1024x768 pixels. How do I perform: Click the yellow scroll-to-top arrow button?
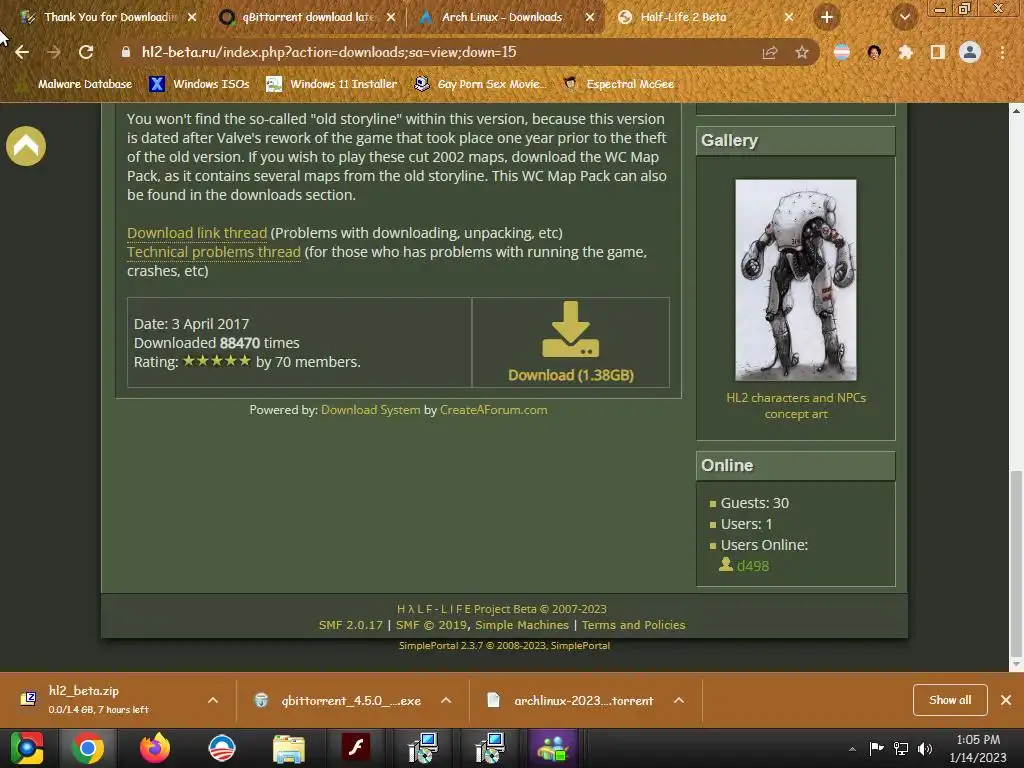(x=26, y=146)
